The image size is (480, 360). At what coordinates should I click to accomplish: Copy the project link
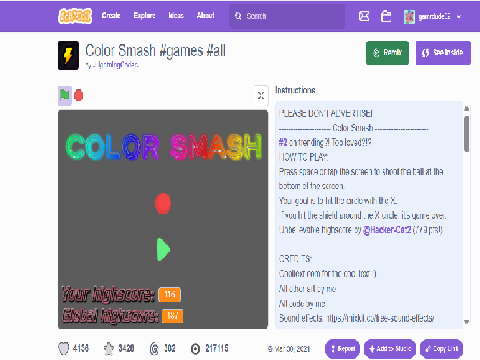[442, 349]
